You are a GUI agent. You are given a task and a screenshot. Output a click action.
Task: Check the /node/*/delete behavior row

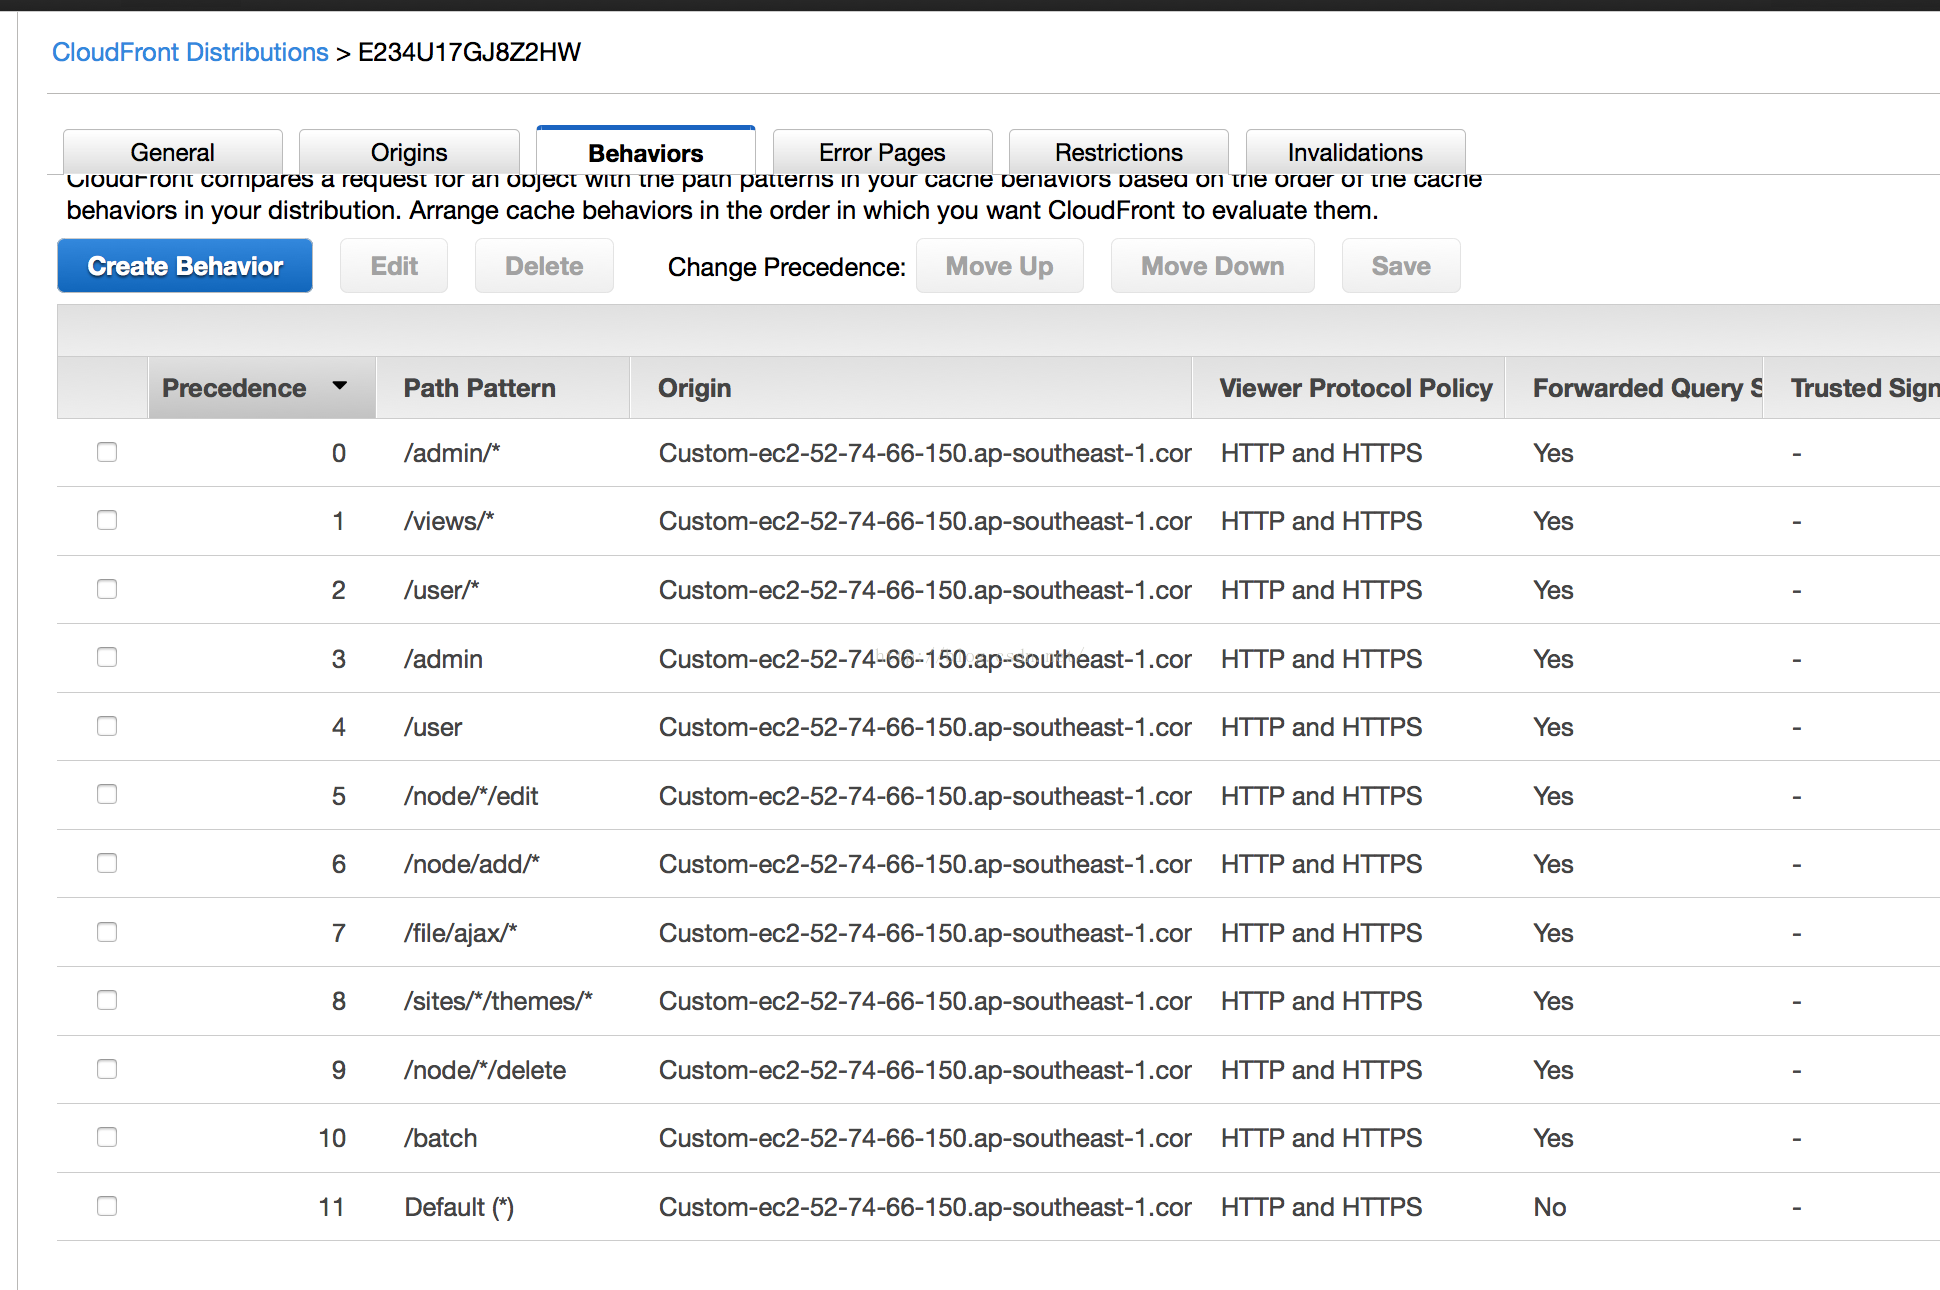point(107,1069)
